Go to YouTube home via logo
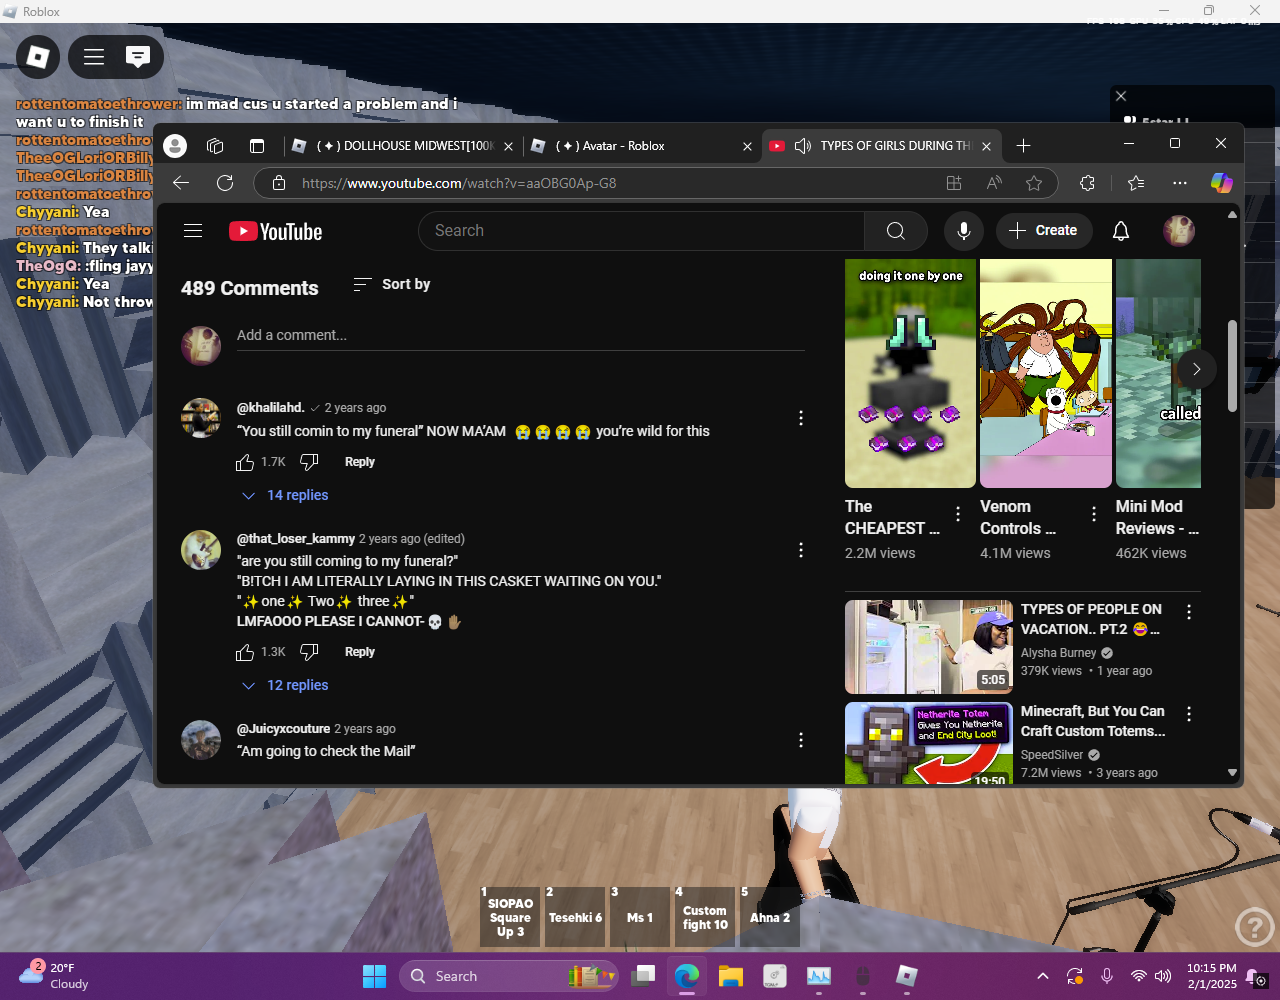This screenshot has width=1280, height=1000. [x=275, y=231]
